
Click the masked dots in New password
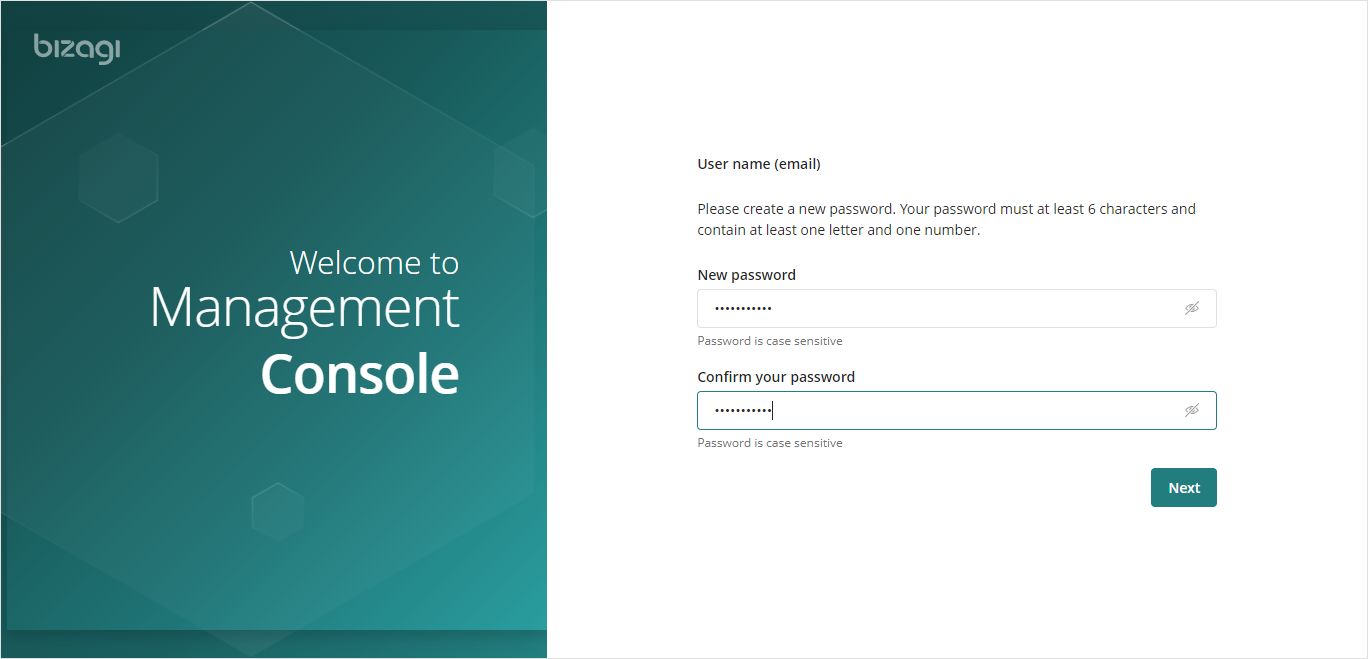coord(743,309)
